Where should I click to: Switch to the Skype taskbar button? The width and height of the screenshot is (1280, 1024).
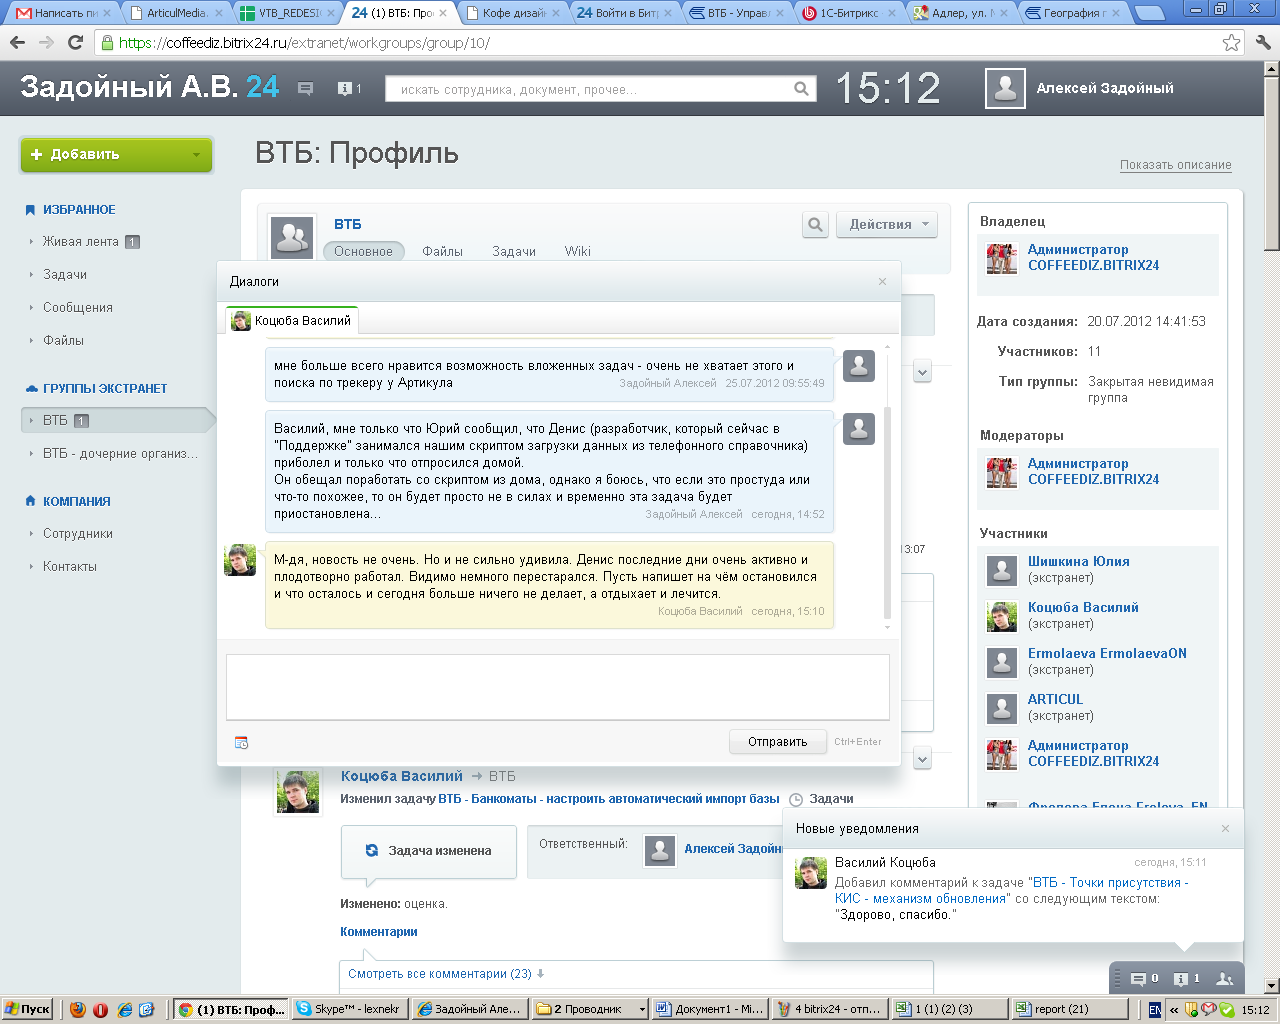click(x=349, y=1009)
